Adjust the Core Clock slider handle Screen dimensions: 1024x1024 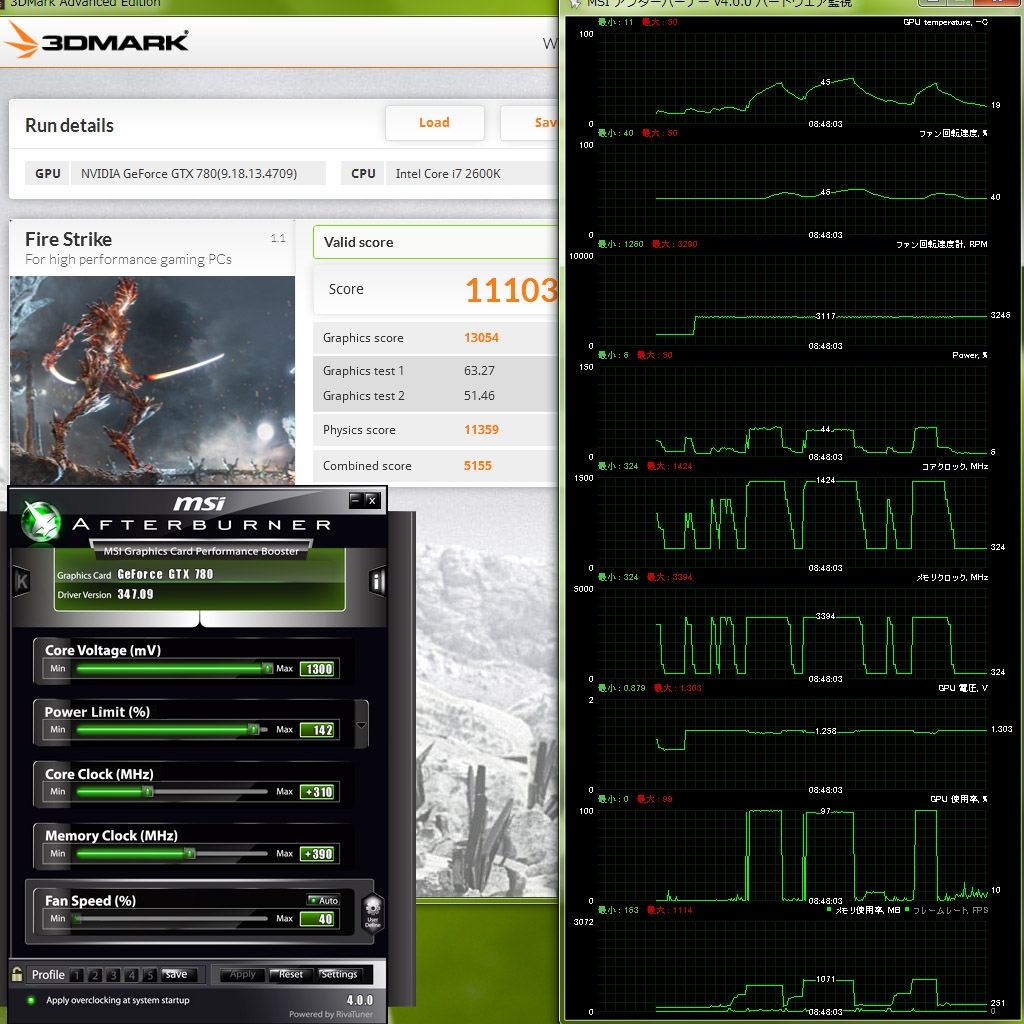(x=148, y=792)
